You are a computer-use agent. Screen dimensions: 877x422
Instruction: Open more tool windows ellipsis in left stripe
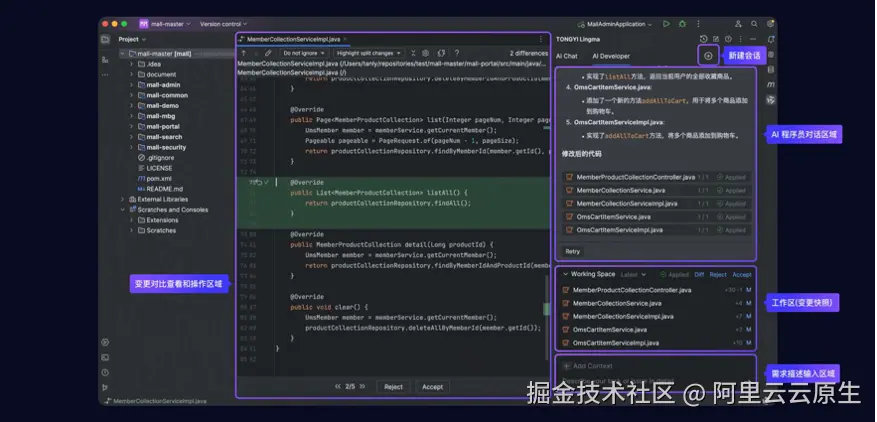(105, 74)
